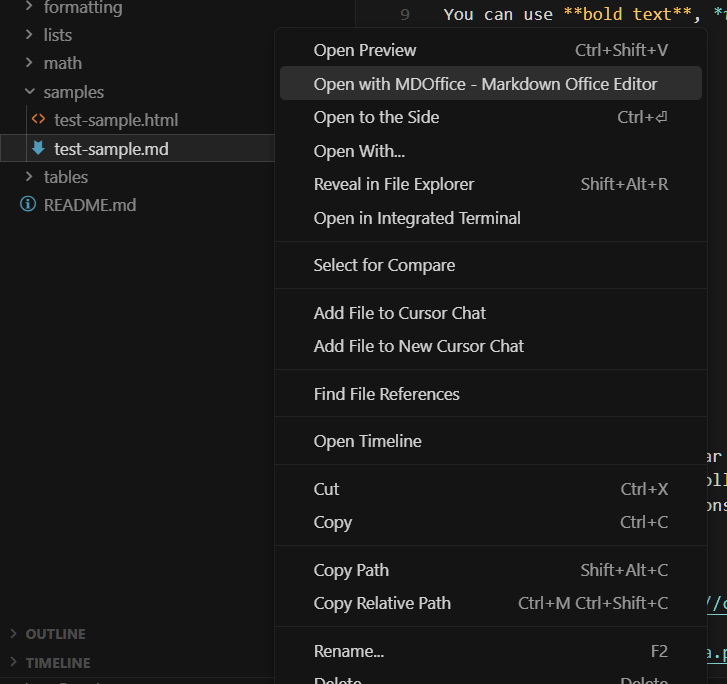The height and width of the screenshot is (684, 727).
Task: Choose Copy Relative Path
Action: tap(491, 603)
